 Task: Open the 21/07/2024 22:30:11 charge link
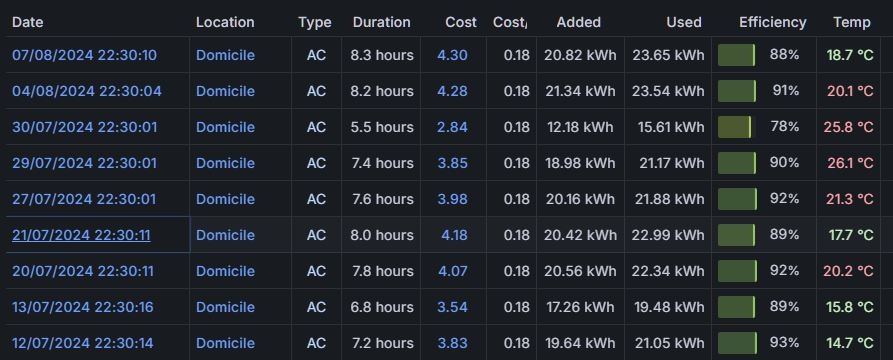(81, 235)
